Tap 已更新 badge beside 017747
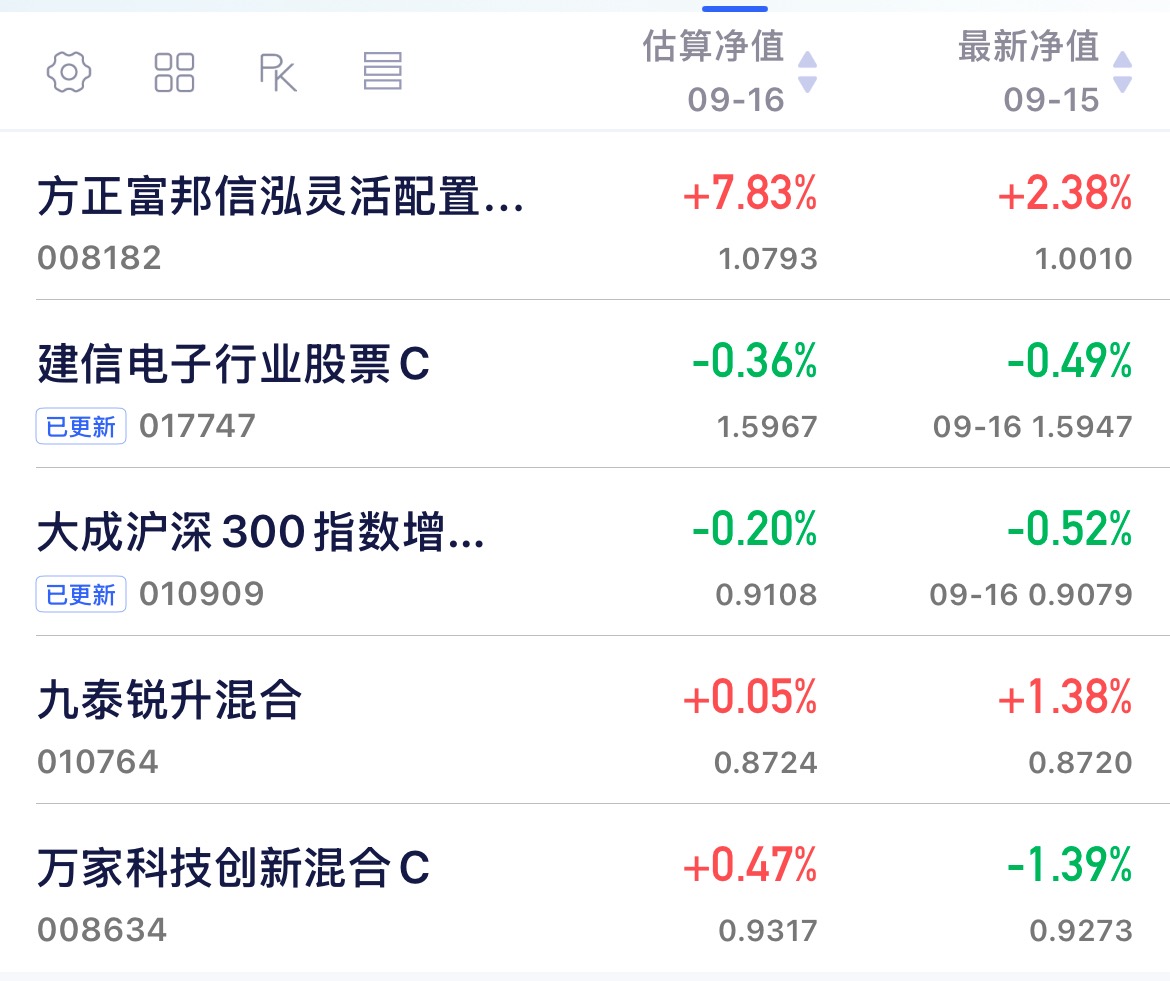This screenshot has height=981, width=1170. click(81, 427)
